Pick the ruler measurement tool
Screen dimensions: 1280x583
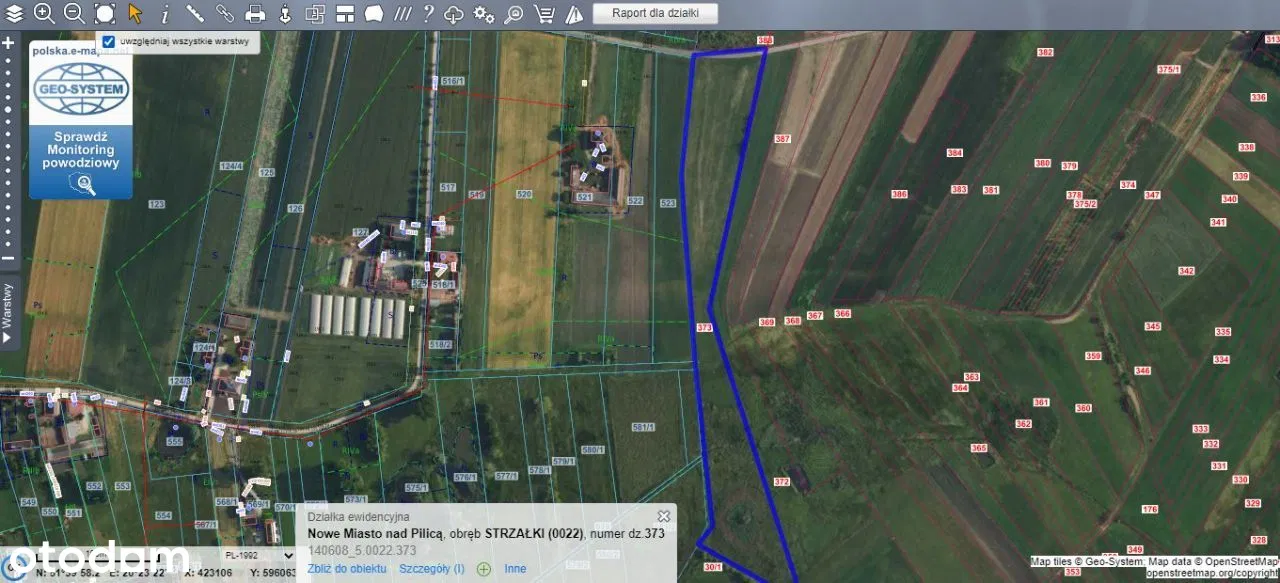195,14
